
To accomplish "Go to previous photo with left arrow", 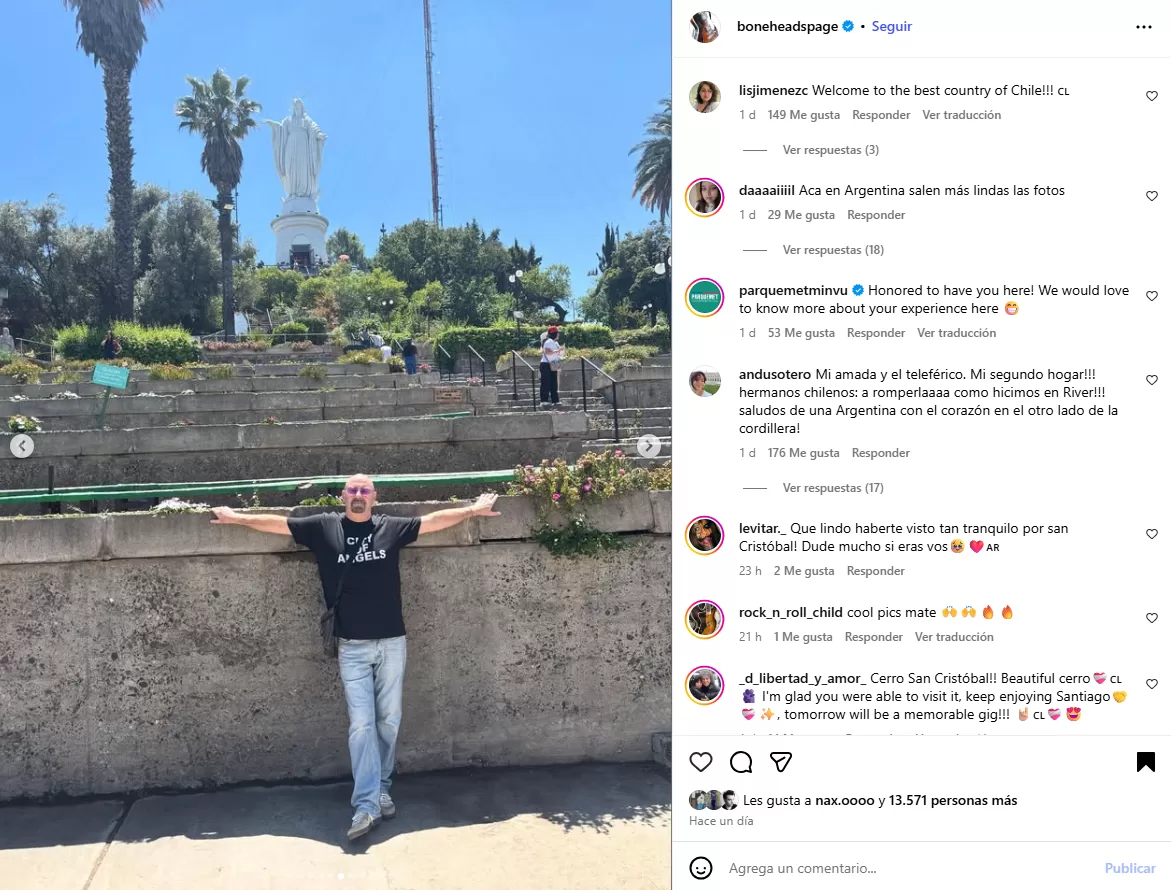I will (22, 446).
